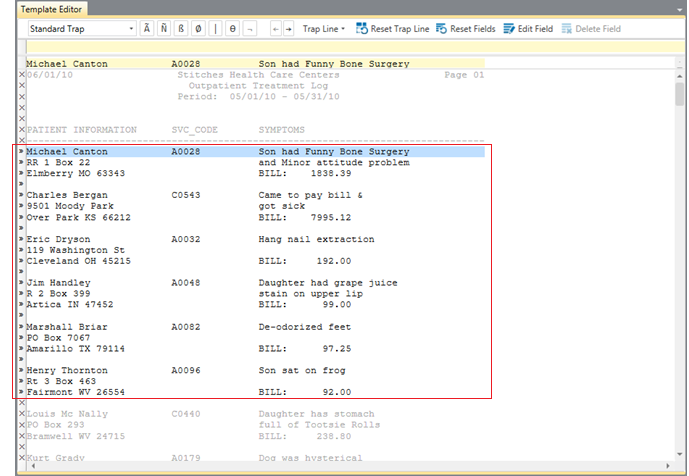Image resolution: width=689 pixels, height=476 pixels.
Task: Click the 'PATIENT INFORMATION' column heading
Action: (82, 130)
